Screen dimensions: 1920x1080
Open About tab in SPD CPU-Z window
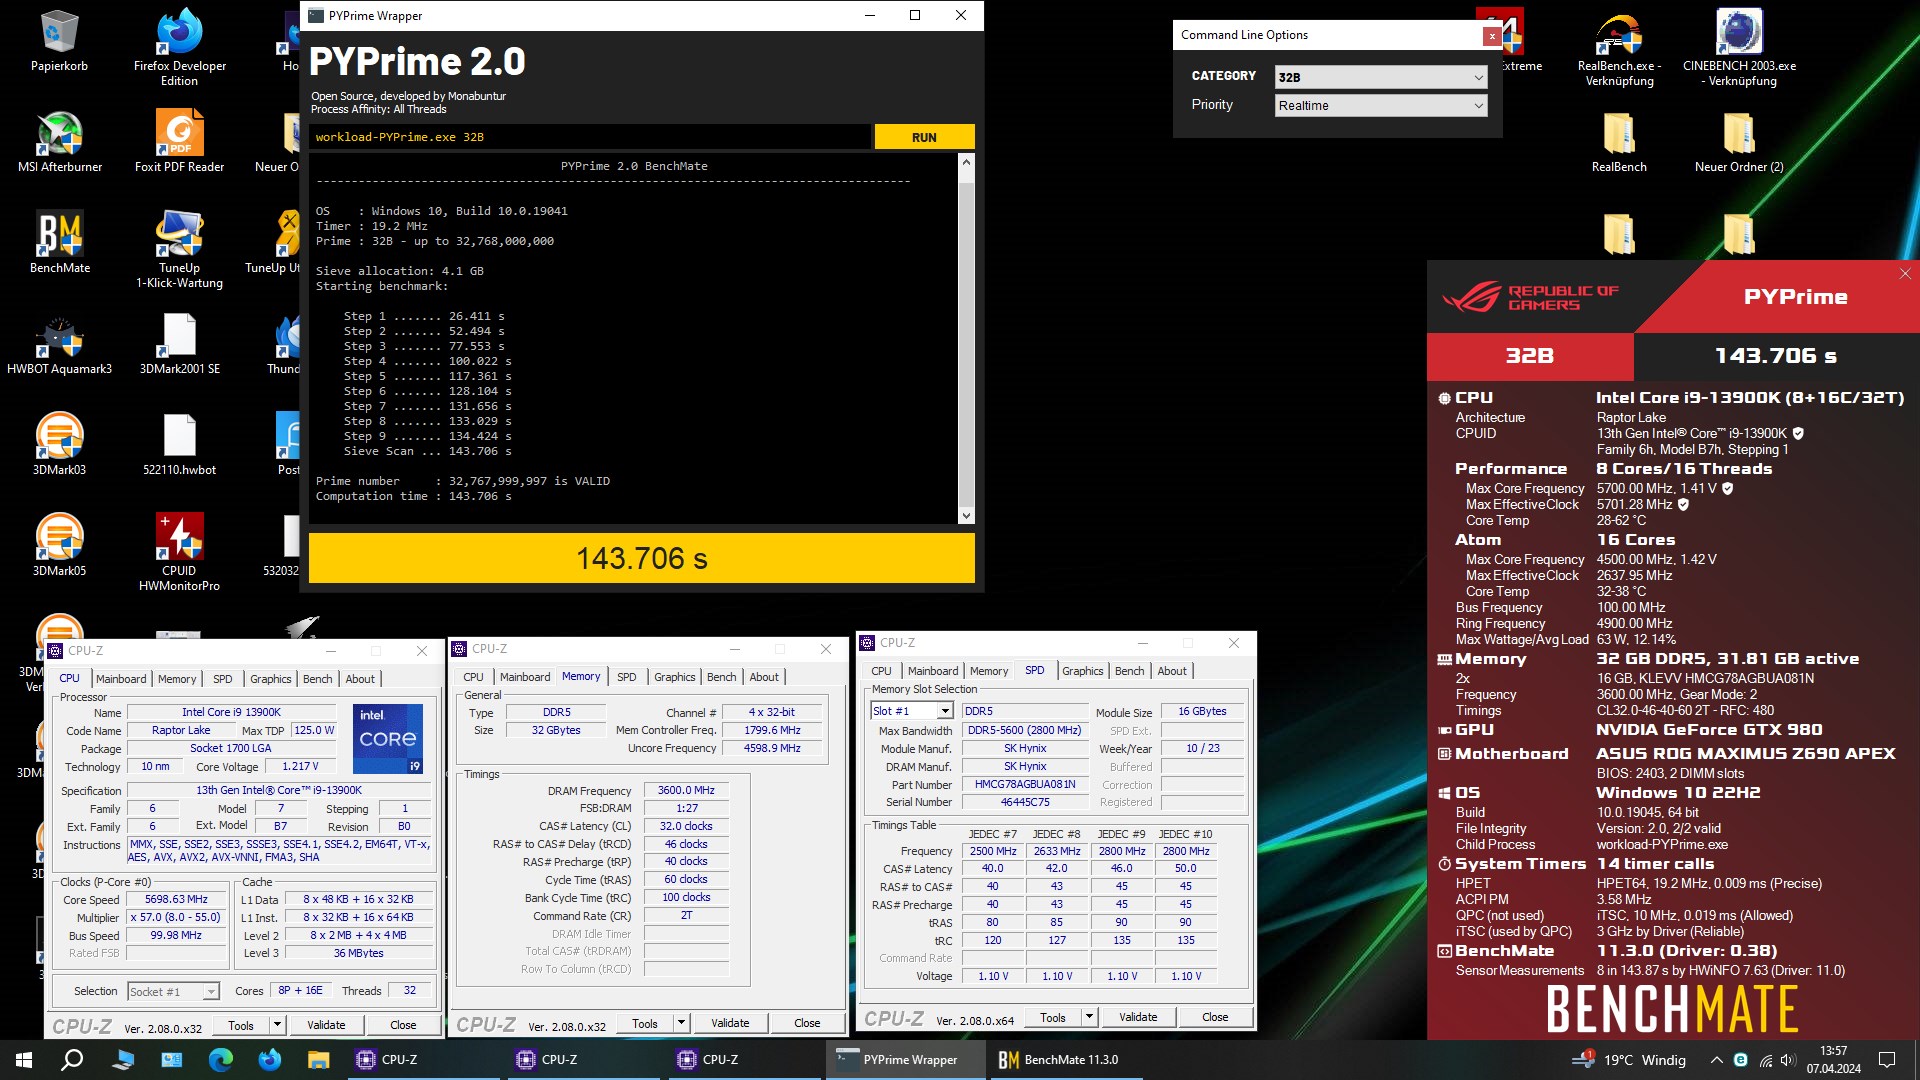1172,670
